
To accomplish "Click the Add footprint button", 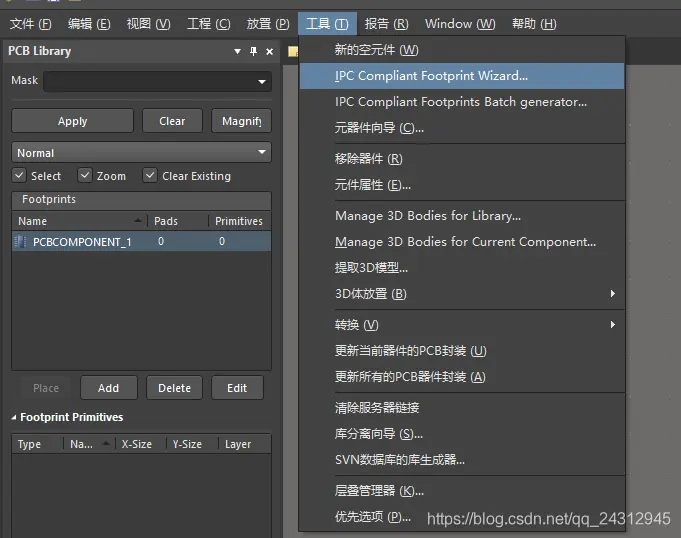I will pos(109,388).
